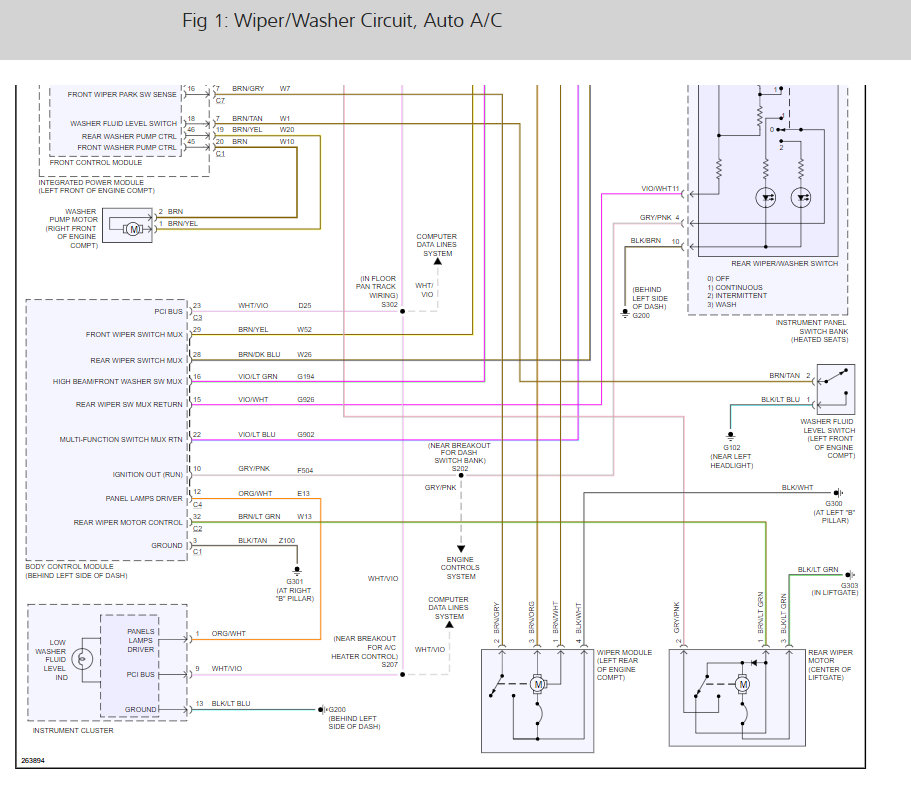This screenshot has height=796, width=911.
Task: Click the G301 ground symbol
Action: point(297,571)
